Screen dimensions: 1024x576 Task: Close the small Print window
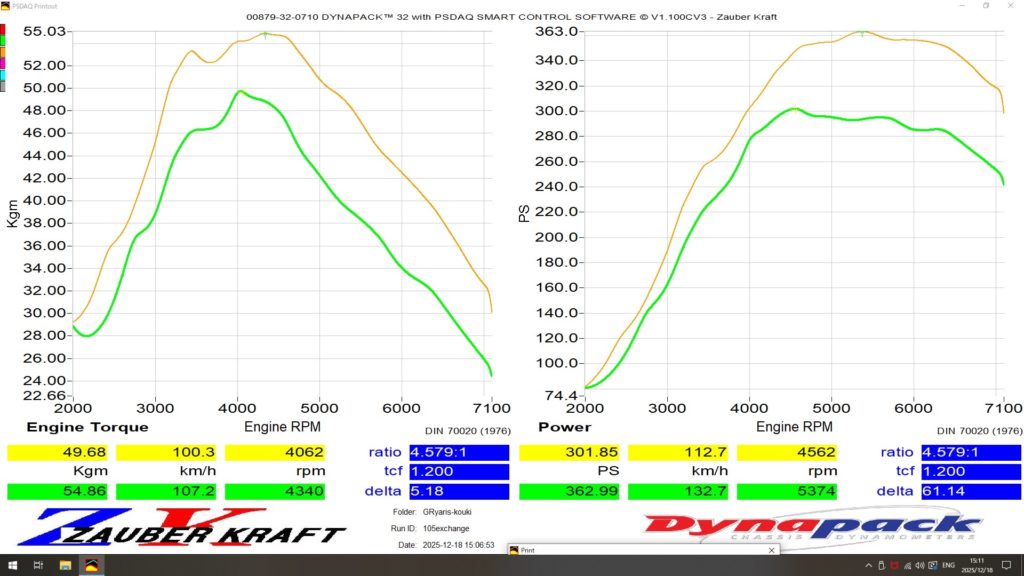pos(770,550)
